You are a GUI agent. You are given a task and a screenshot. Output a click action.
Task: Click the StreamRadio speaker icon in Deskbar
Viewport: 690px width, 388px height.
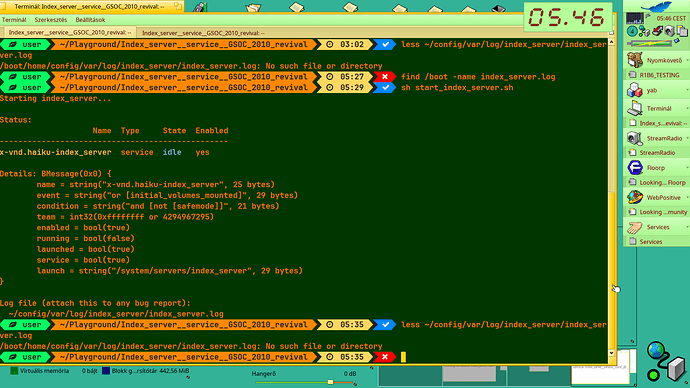[635, 138]
